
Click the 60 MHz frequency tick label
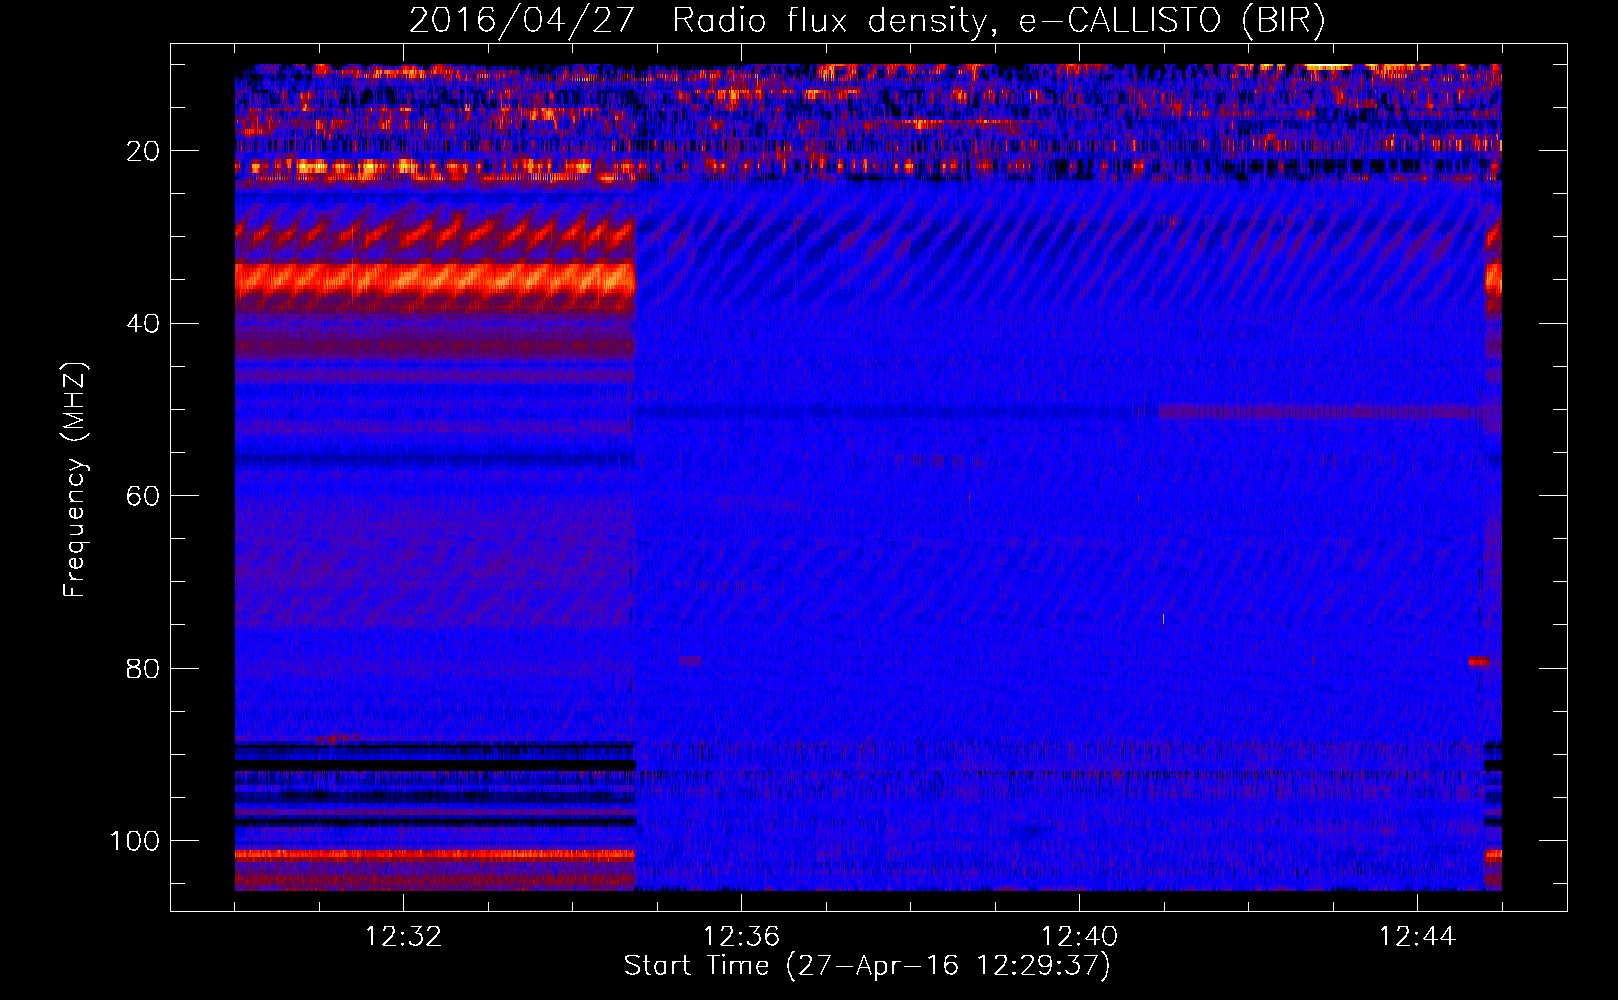tap(143, 496)
